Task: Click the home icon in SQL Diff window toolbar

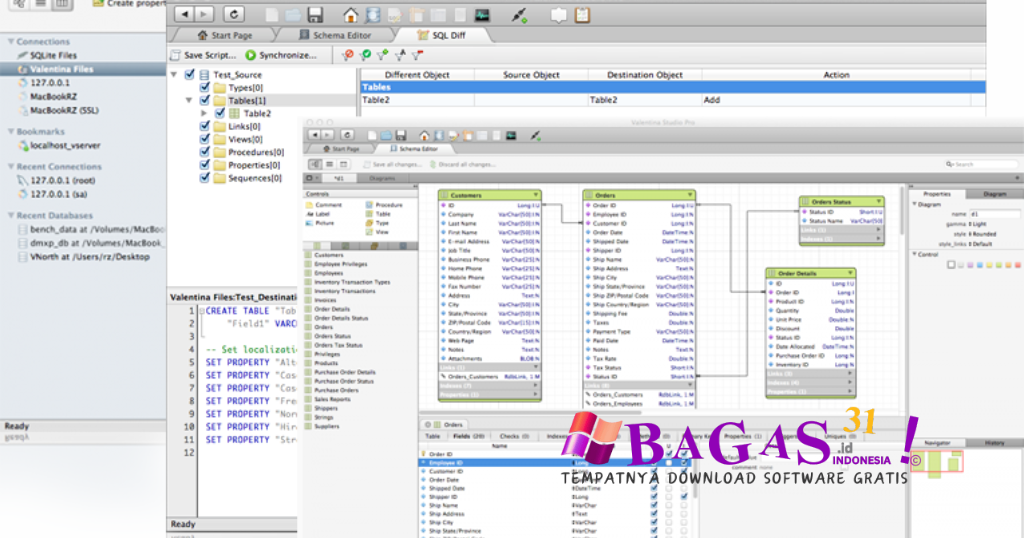Action: click(x=351, y=14)
